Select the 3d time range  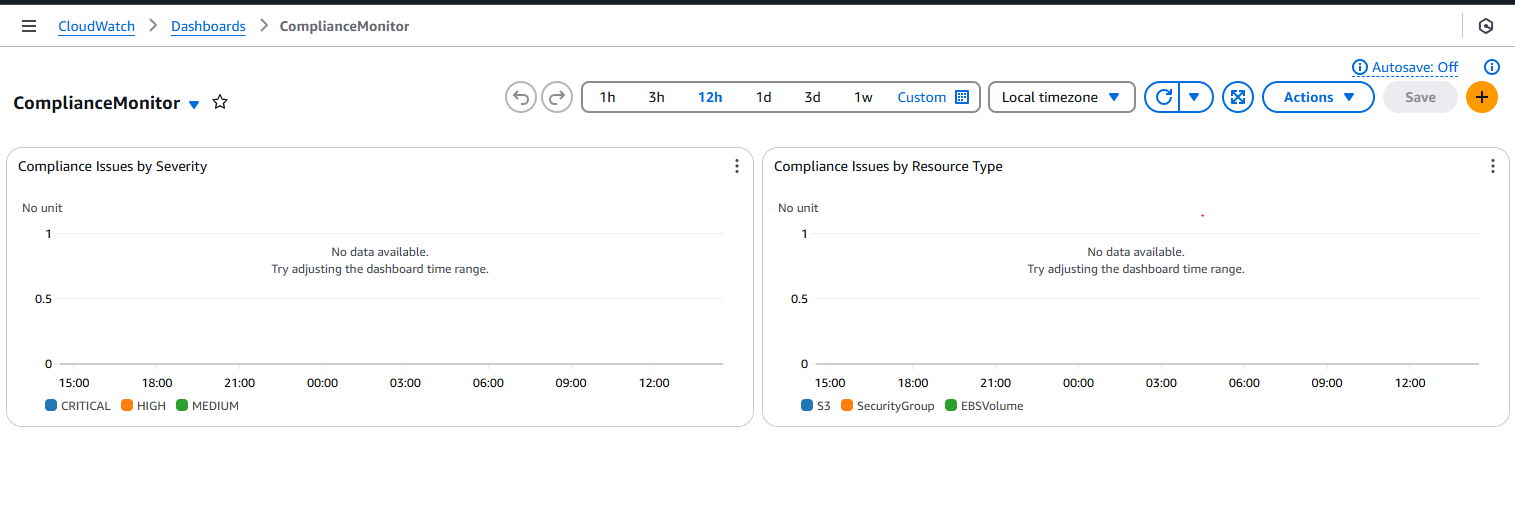[812, 97]
